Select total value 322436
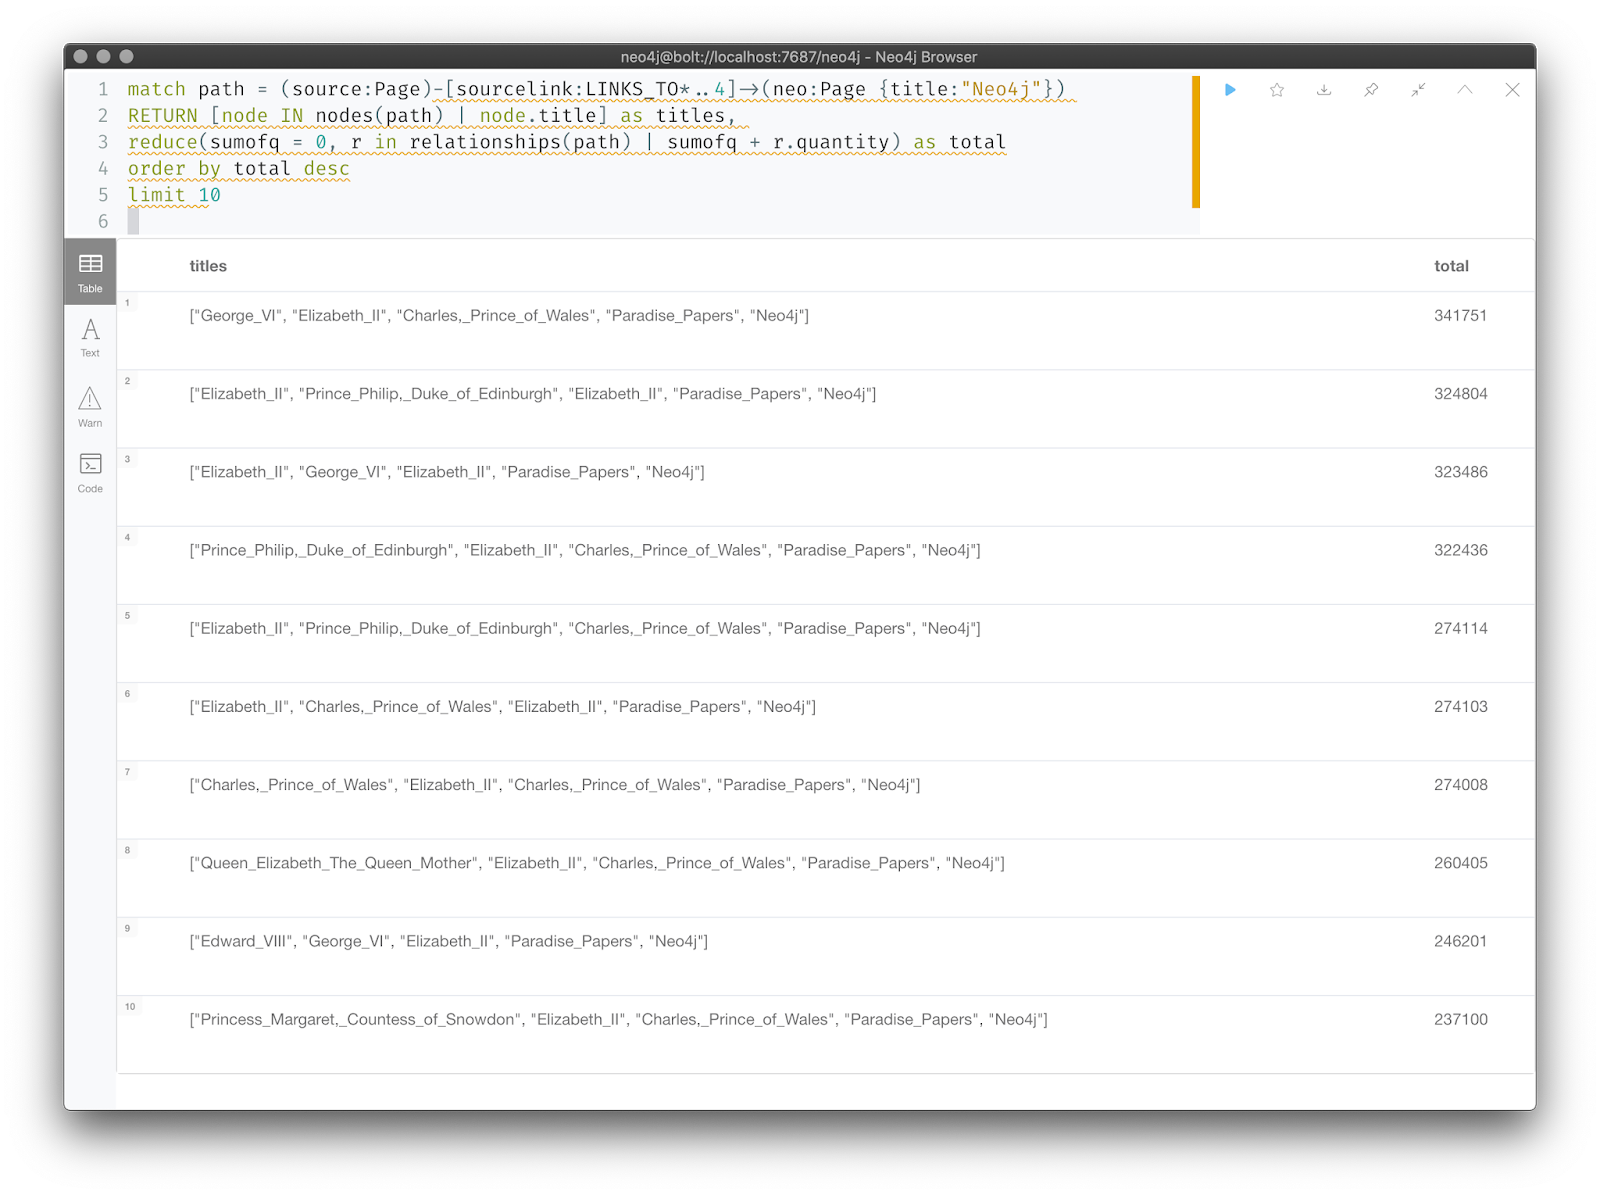 click(x=1460, y=550)
